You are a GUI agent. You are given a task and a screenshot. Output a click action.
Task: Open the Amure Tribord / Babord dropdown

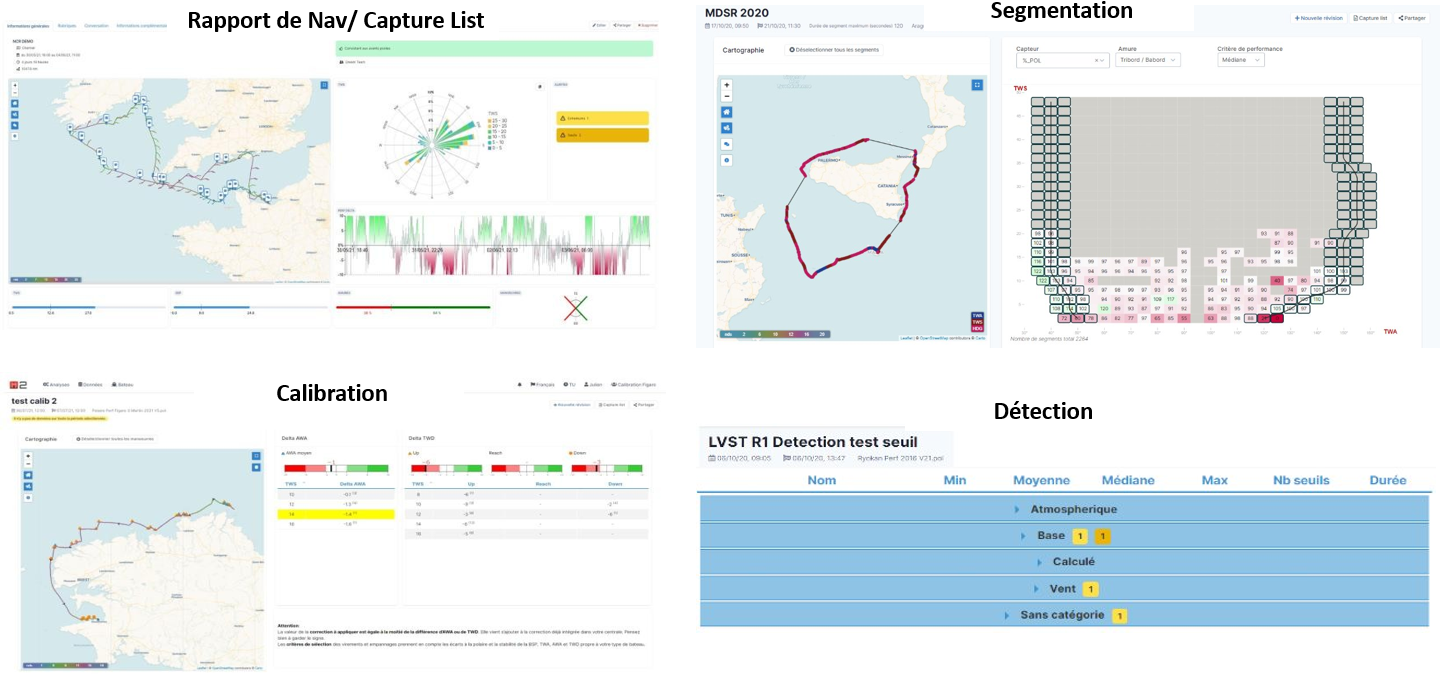pyautogui.click(x=1148, y=61)
